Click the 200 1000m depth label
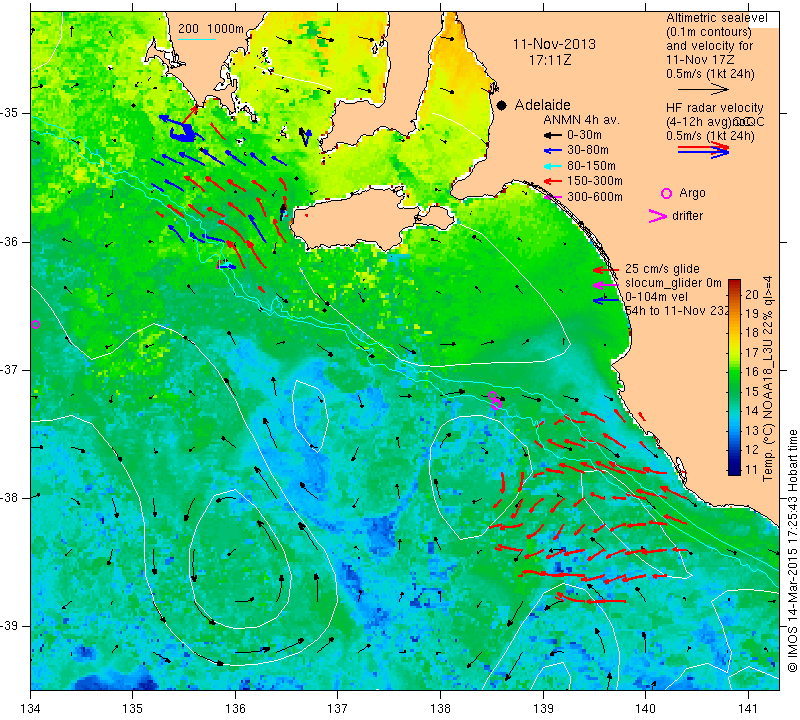Image resolution: width=800 pixels, height=720 pixels. 211,29
